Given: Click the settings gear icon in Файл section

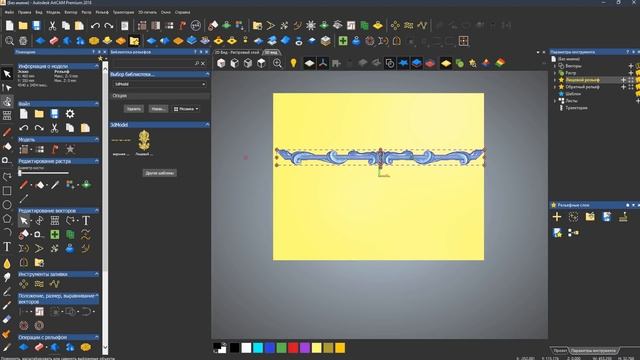Looking at the screenshot, I should (70, 114).
